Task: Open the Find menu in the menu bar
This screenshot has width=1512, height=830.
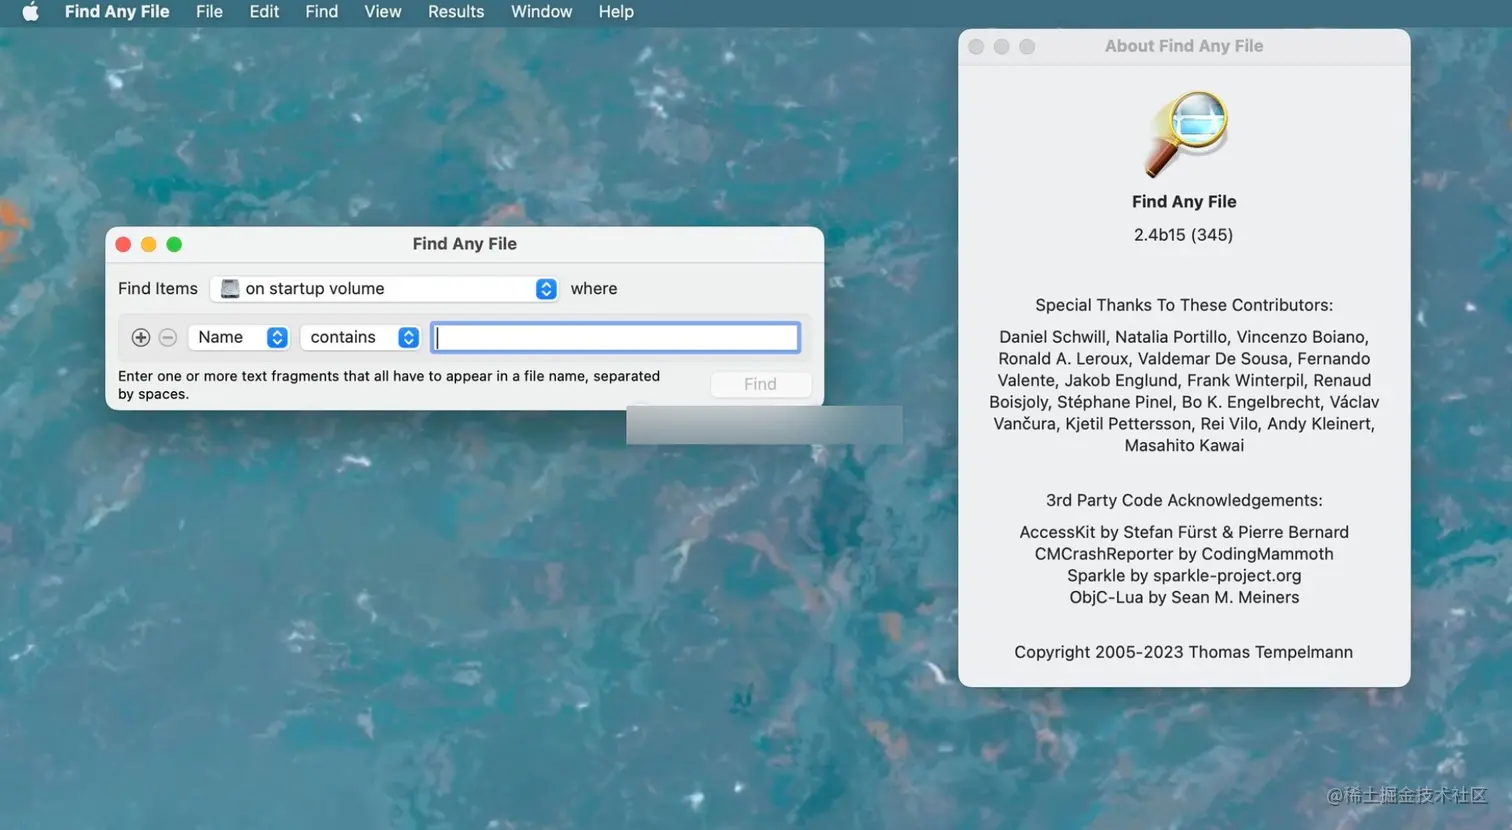Action: [x=322, y=12]
